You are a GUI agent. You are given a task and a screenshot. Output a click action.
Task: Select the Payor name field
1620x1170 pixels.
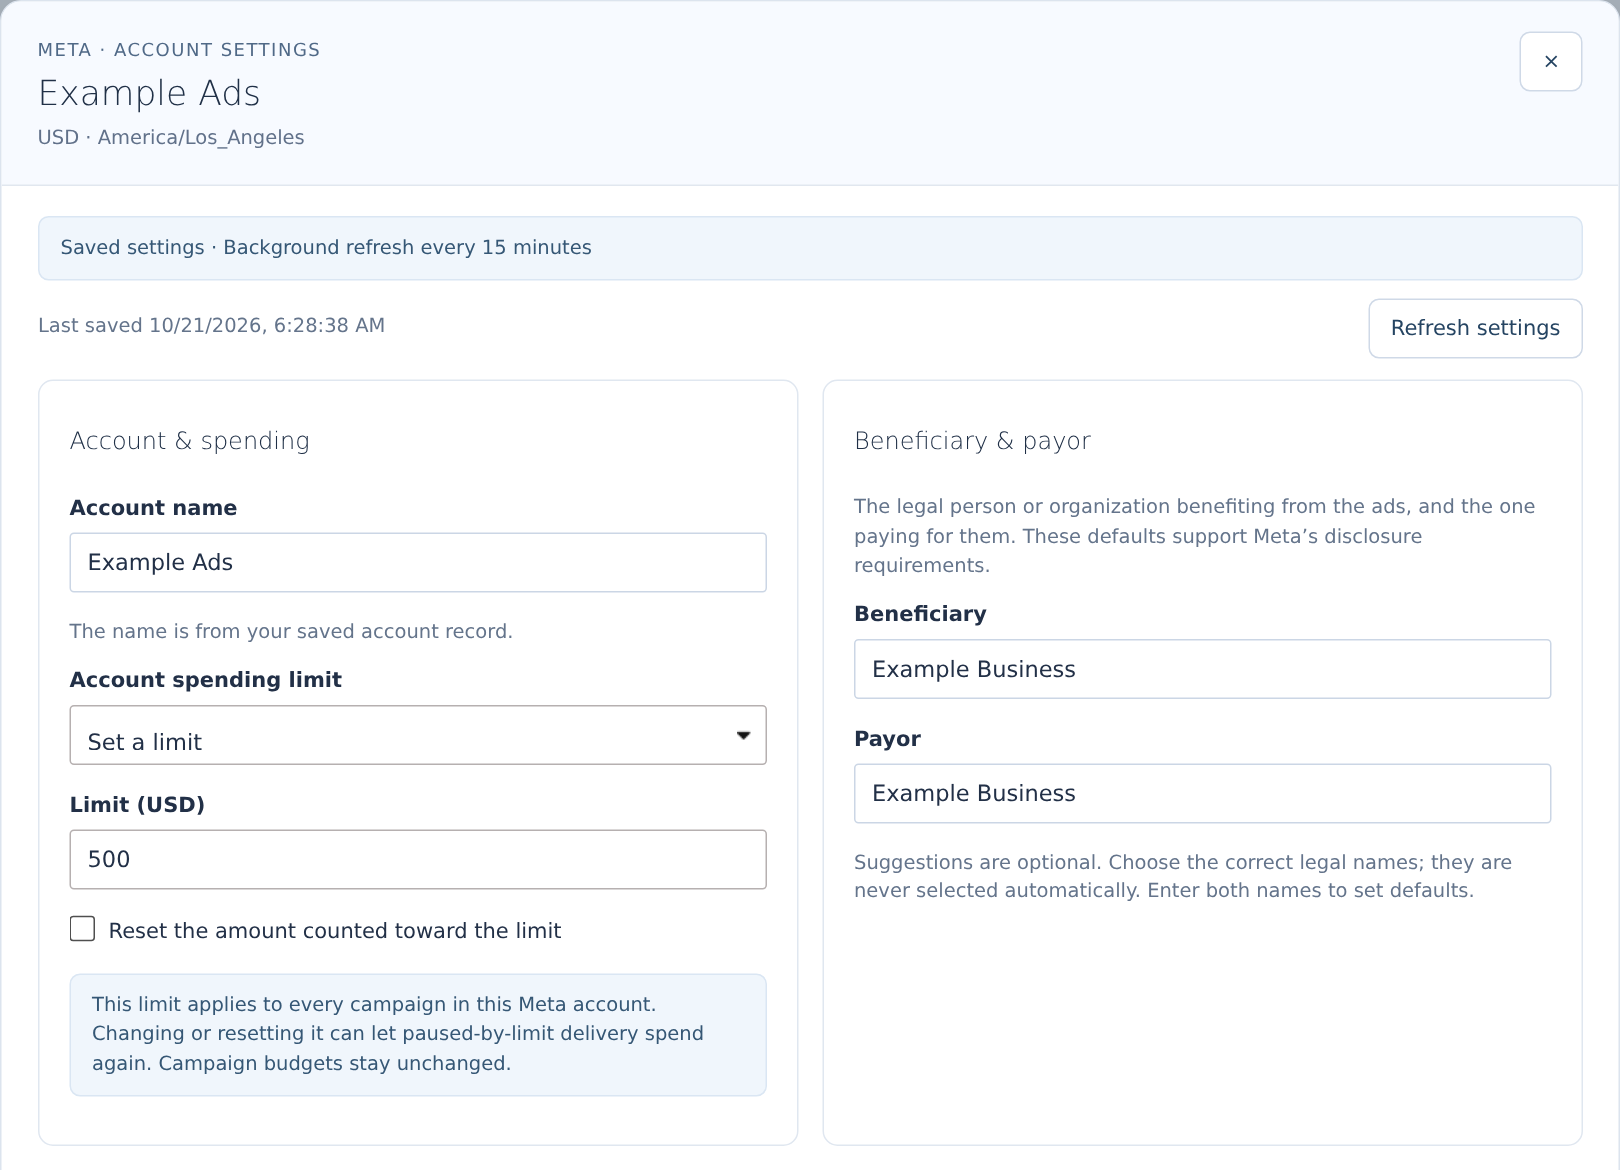tap(1202, 794)
